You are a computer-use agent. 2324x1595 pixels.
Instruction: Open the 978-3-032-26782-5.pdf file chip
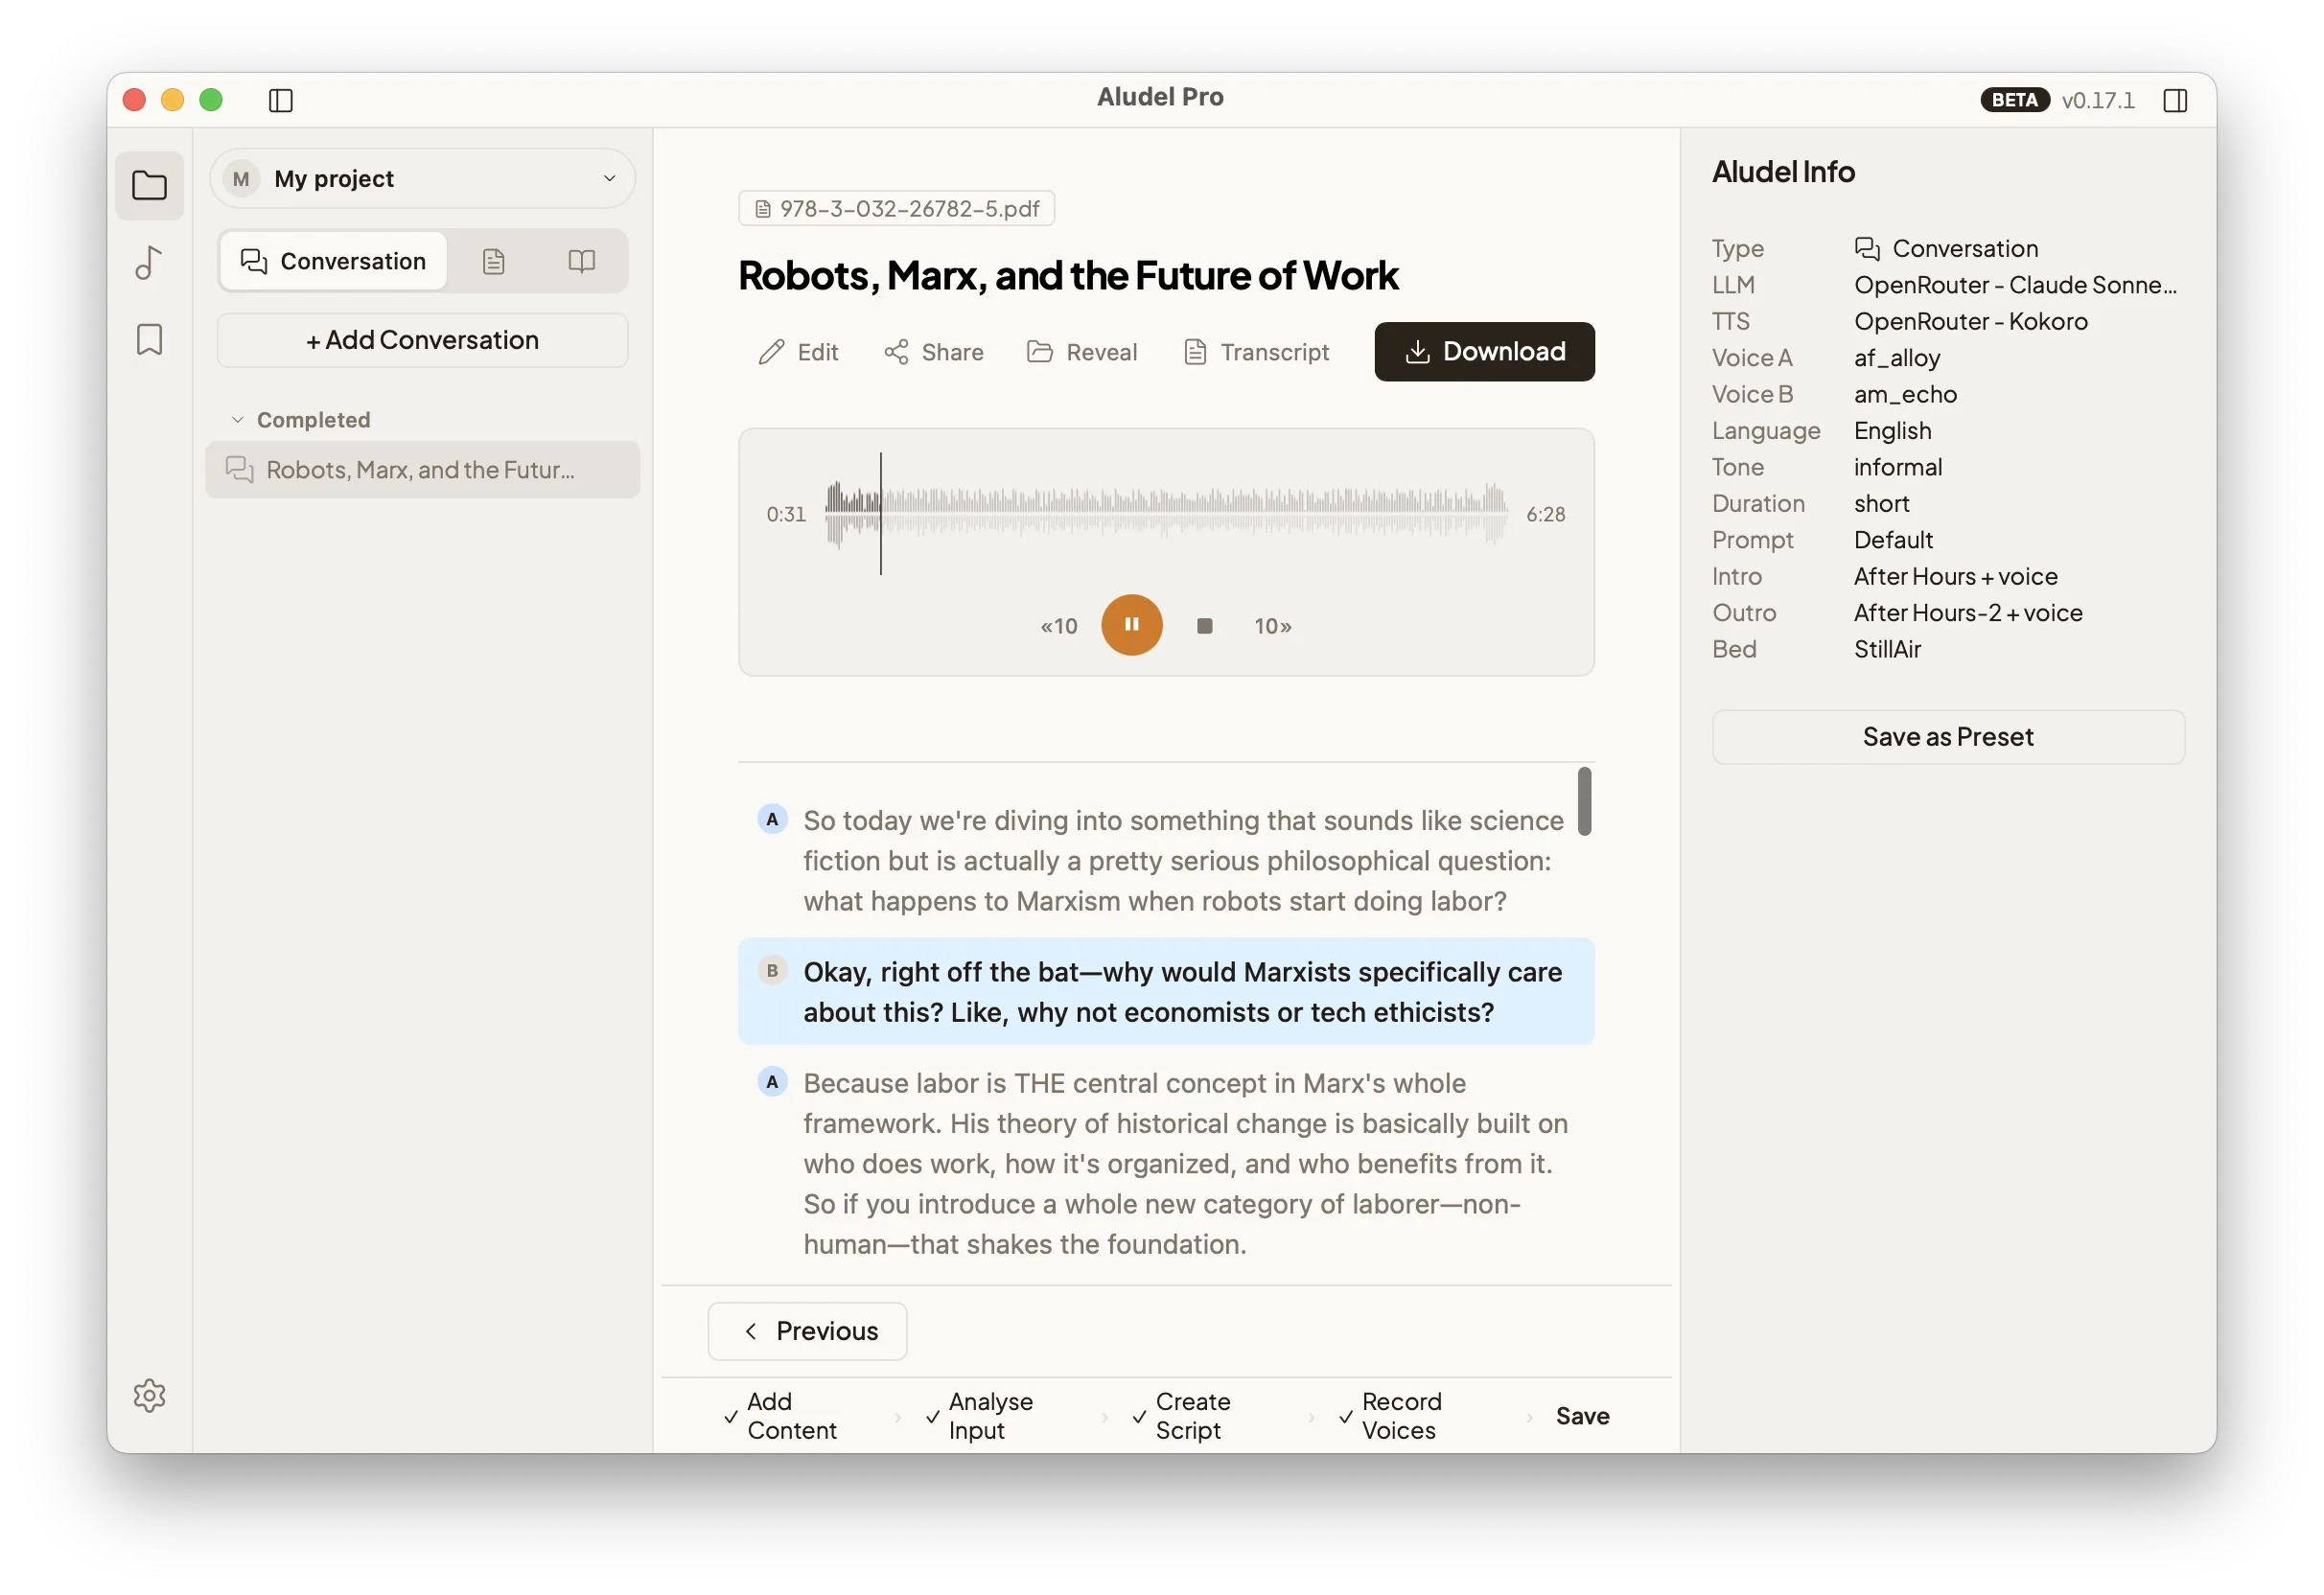(896, 209)
